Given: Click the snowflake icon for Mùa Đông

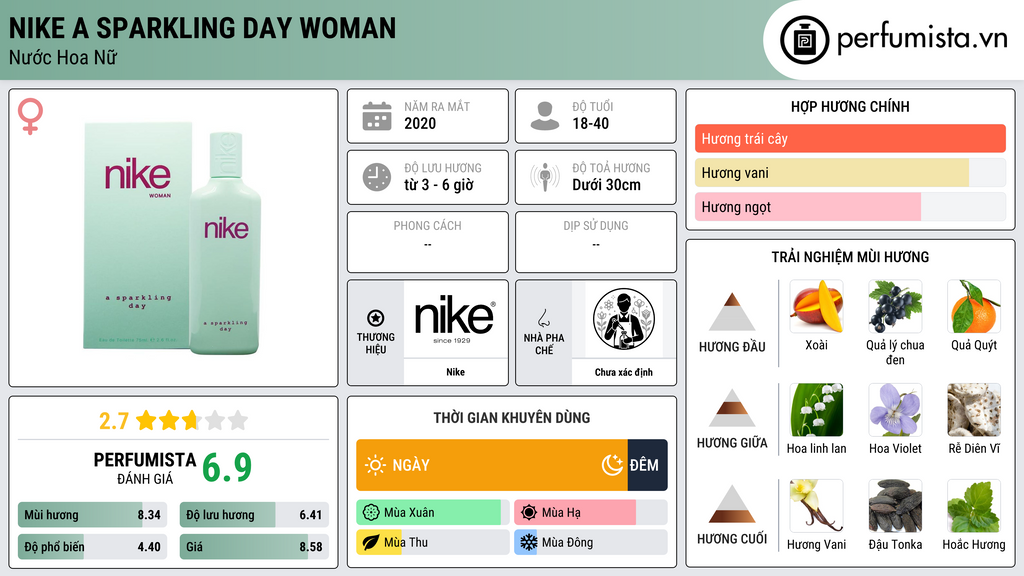Looking at the screenshot, I should pos(529,542).
